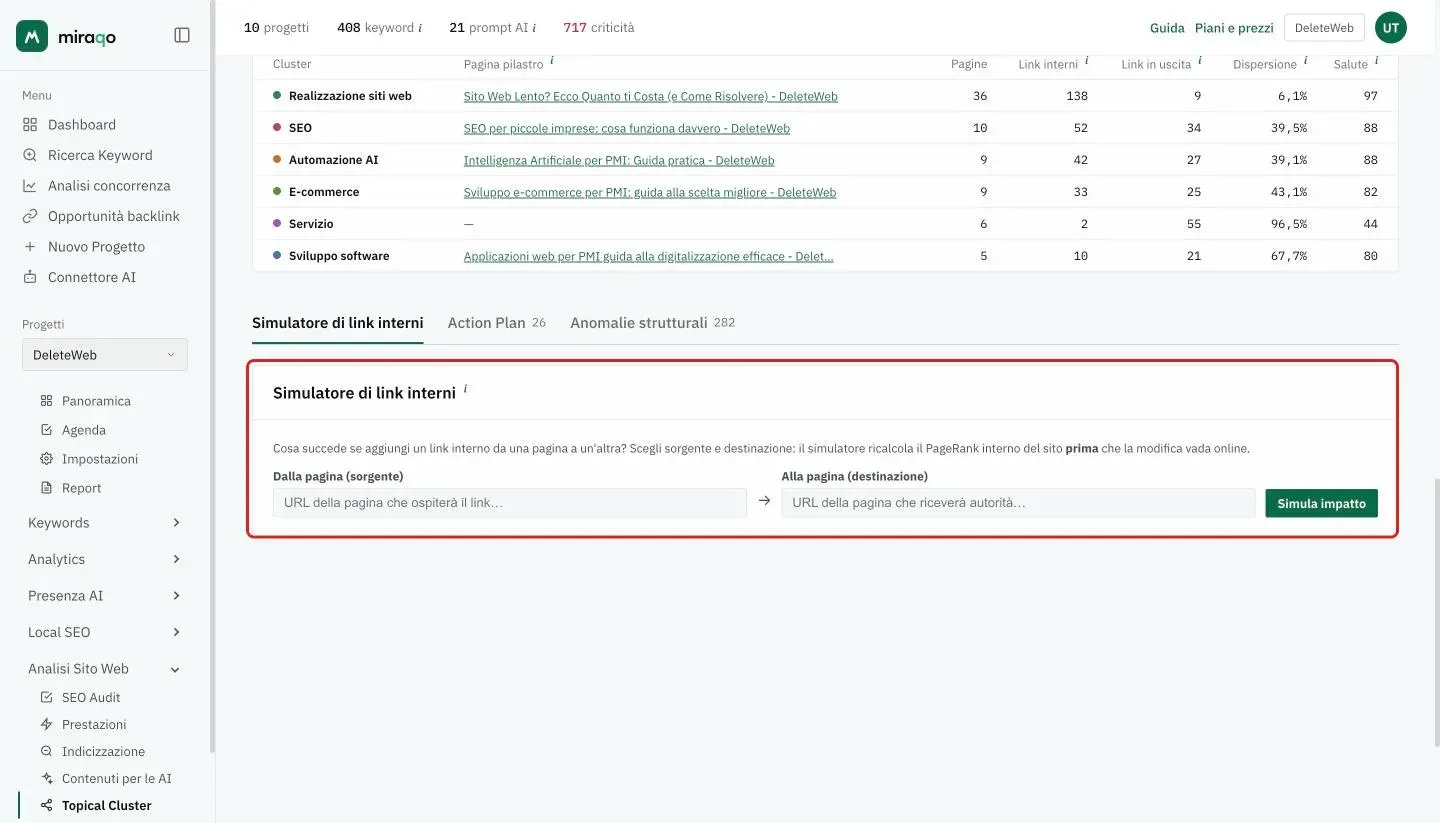
Task: Click the Analisi concorrenza chart icon
Action: (x=30, y=186)
